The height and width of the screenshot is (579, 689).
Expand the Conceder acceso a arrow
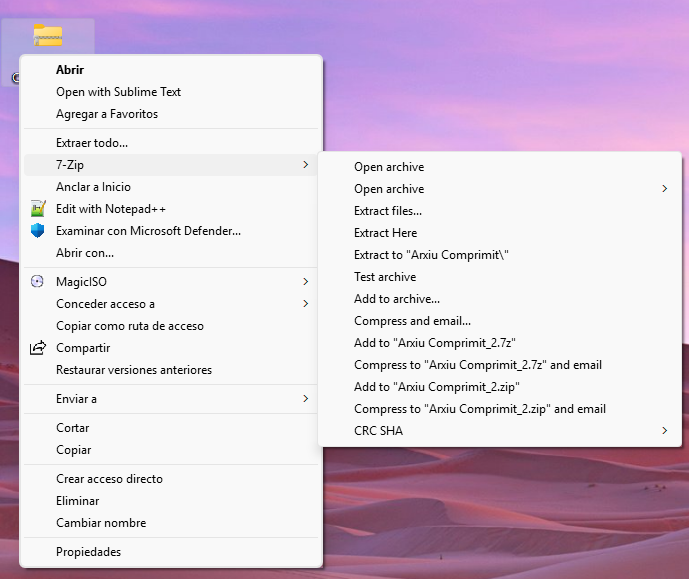(x=305, y=304)
